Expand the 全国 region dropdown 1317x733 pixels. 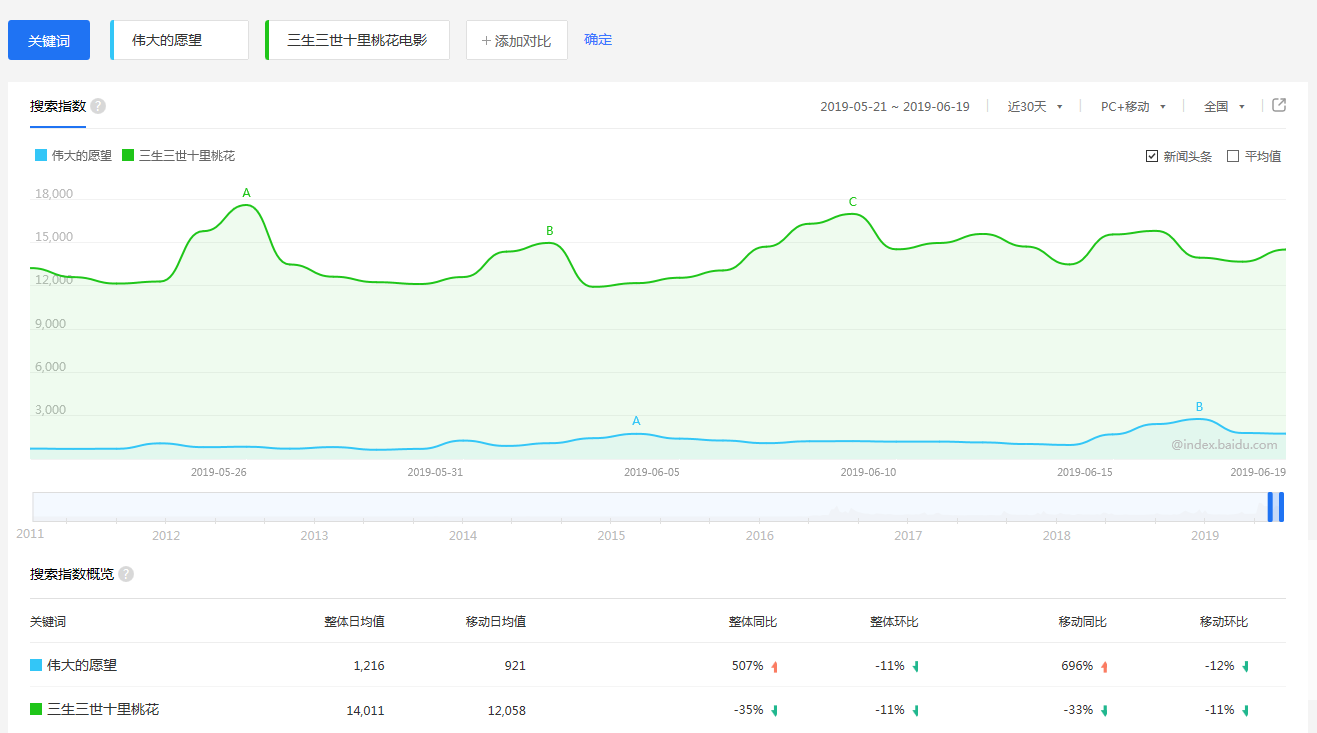(x=1224, y=107)
